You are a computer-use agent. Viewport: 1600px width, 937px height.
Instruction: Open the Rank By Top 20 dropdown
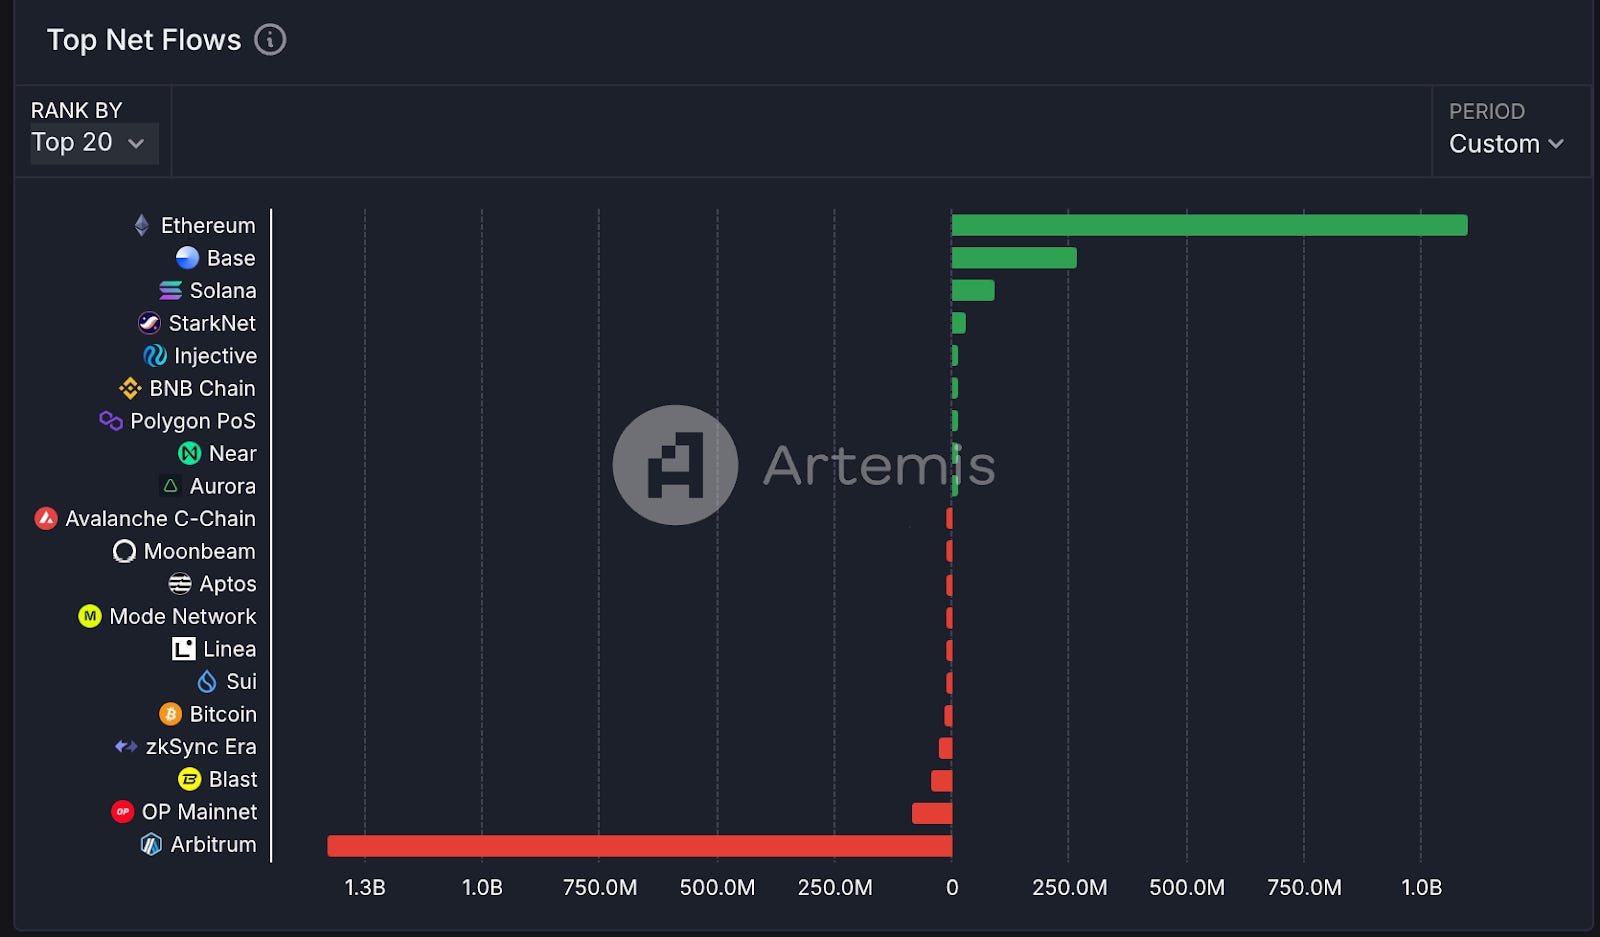point(94,143)
